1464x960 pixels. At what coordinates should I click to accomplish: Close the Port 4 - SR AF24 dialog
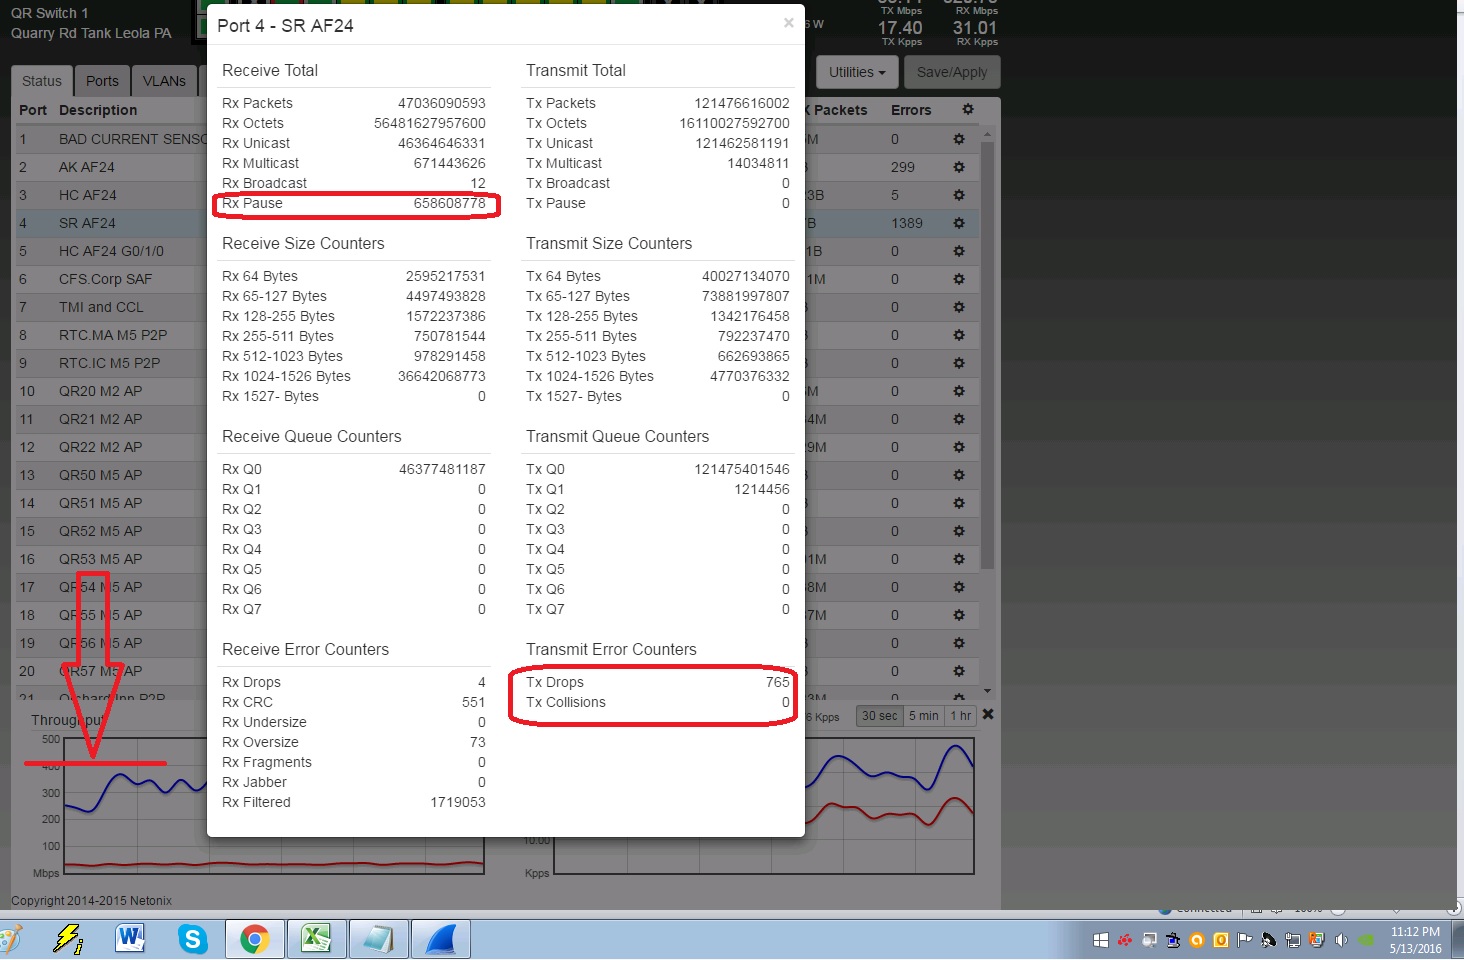[788, 23]
